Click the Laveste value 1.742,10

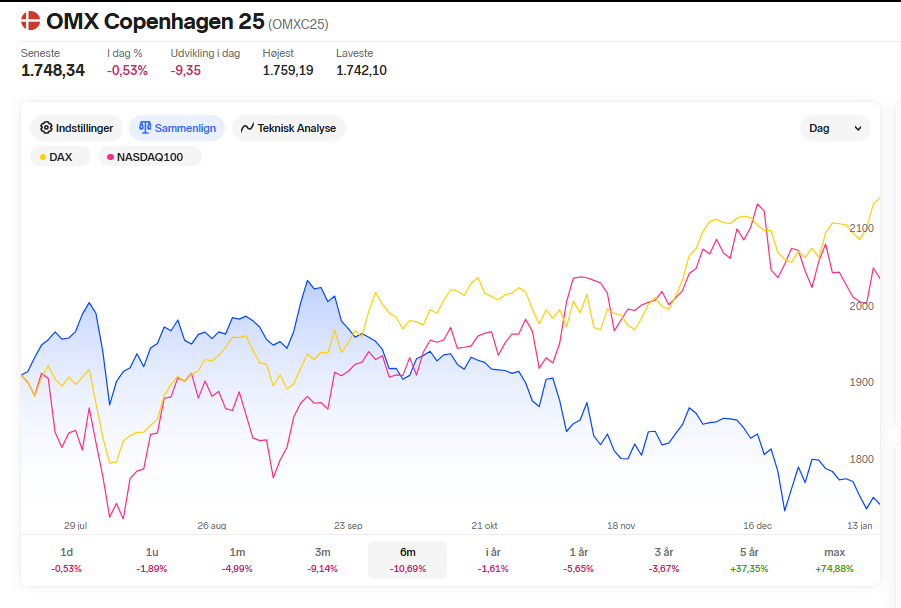(361, 70)
